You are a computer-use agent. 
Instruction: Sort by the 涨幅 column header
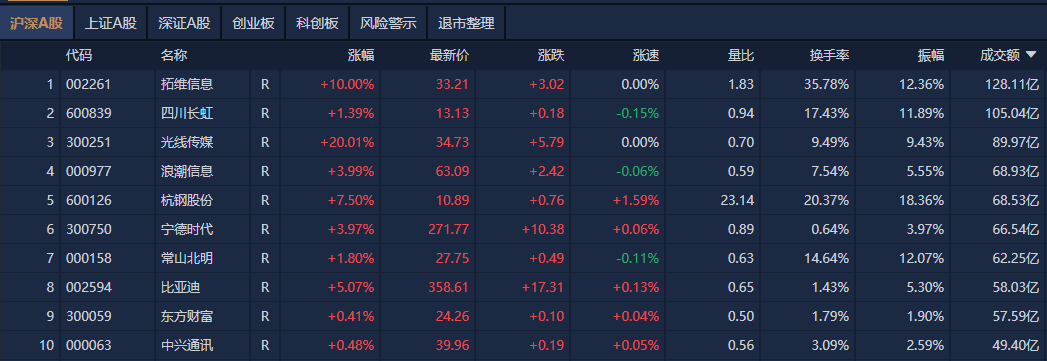coord(361,56)
